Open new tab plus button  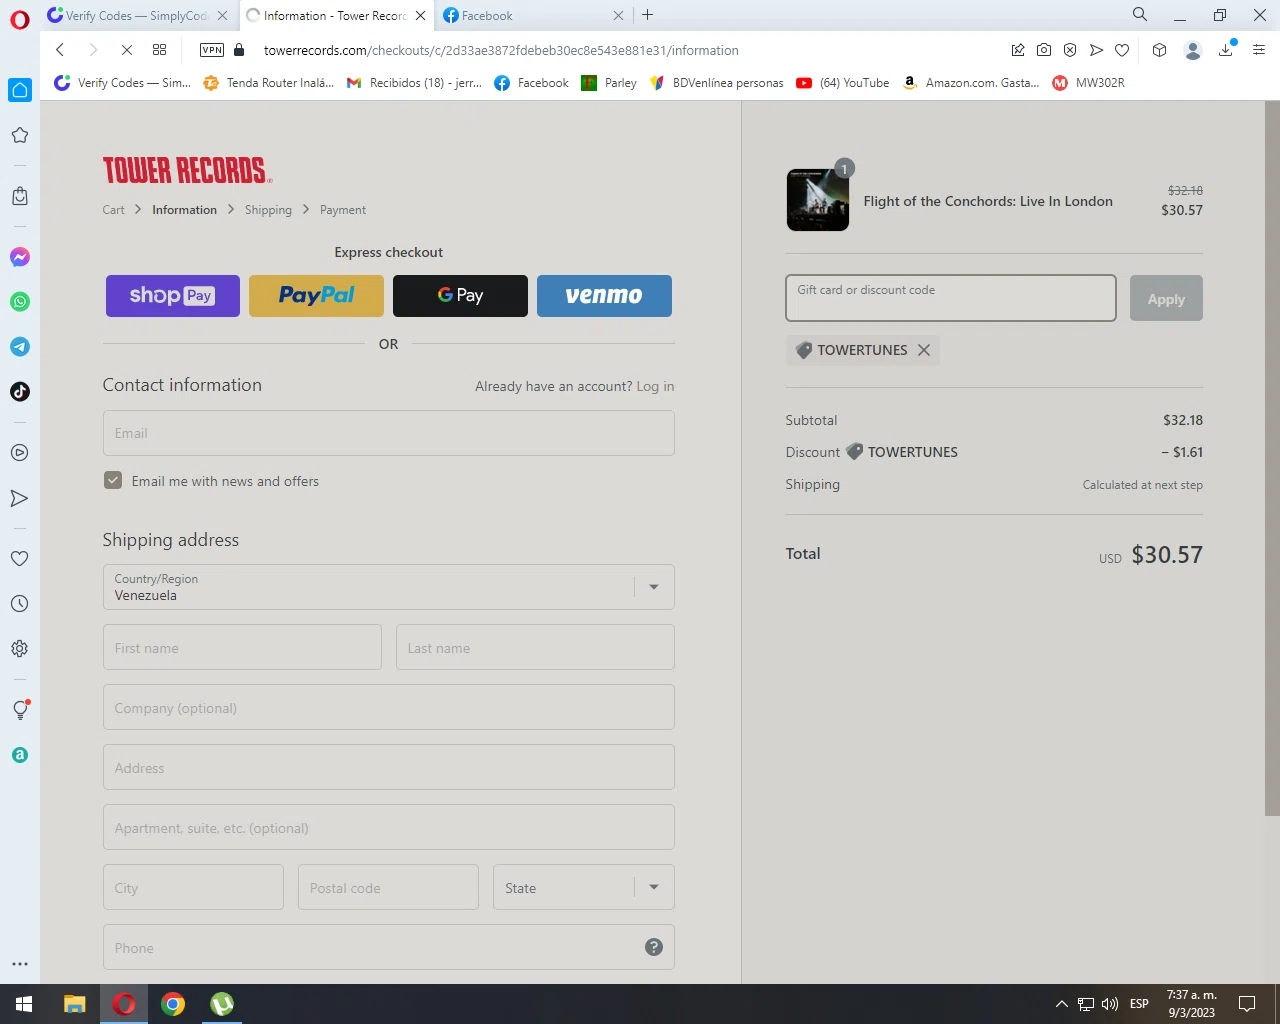coord(648,15)
